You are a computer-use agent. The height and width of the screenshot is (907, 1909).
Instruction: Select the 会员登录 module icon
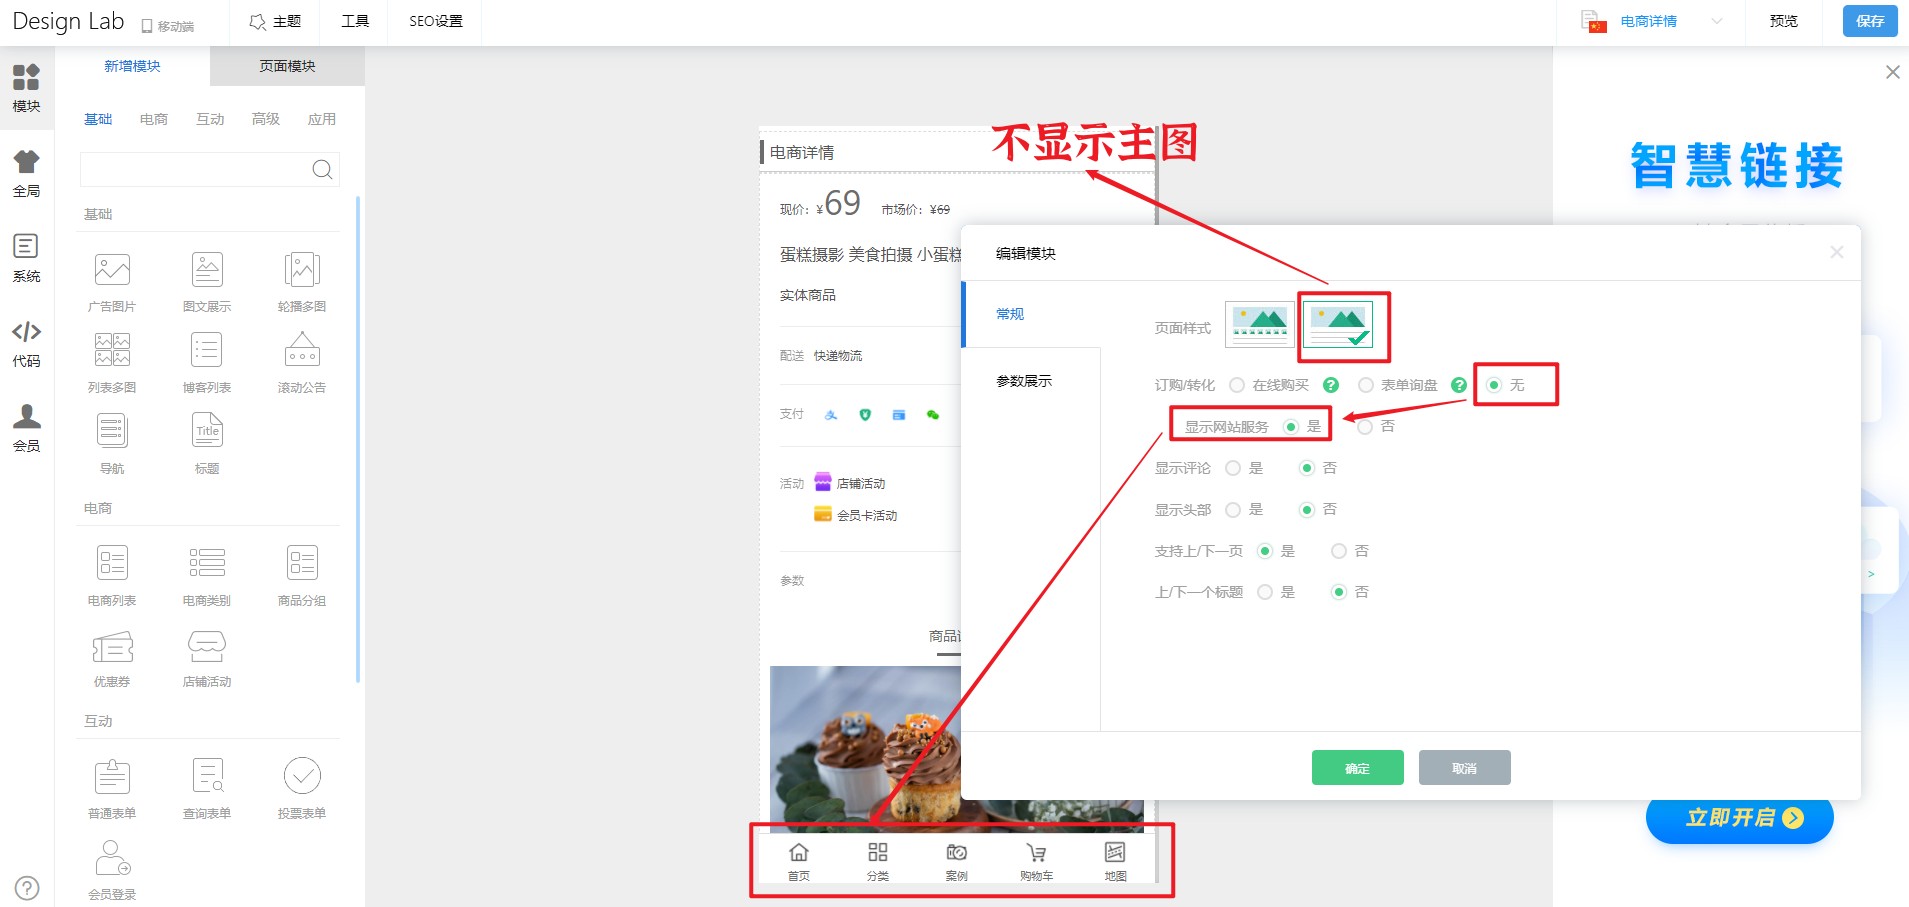pos(112,858)
